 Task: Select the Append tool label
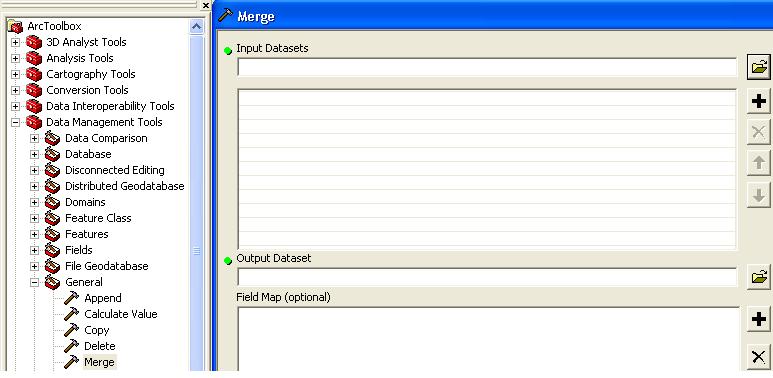pos(103,298)
